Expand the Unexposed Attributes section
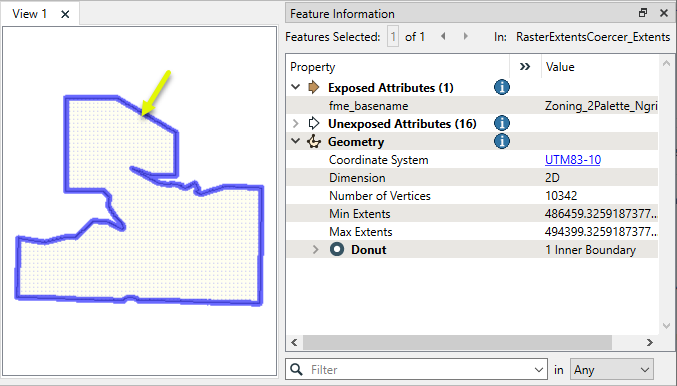The image size is (677, 386). click(x=296, y=123)
